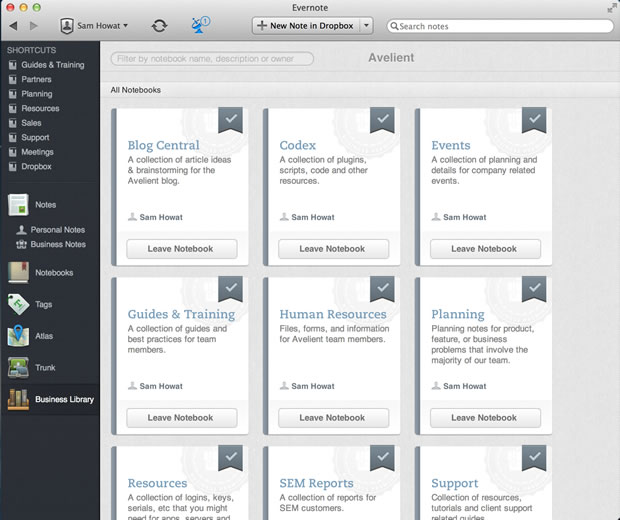Screen dimensions: 620x520
Task: Open the Codex notebook title
Action: (x=297, y=145)
